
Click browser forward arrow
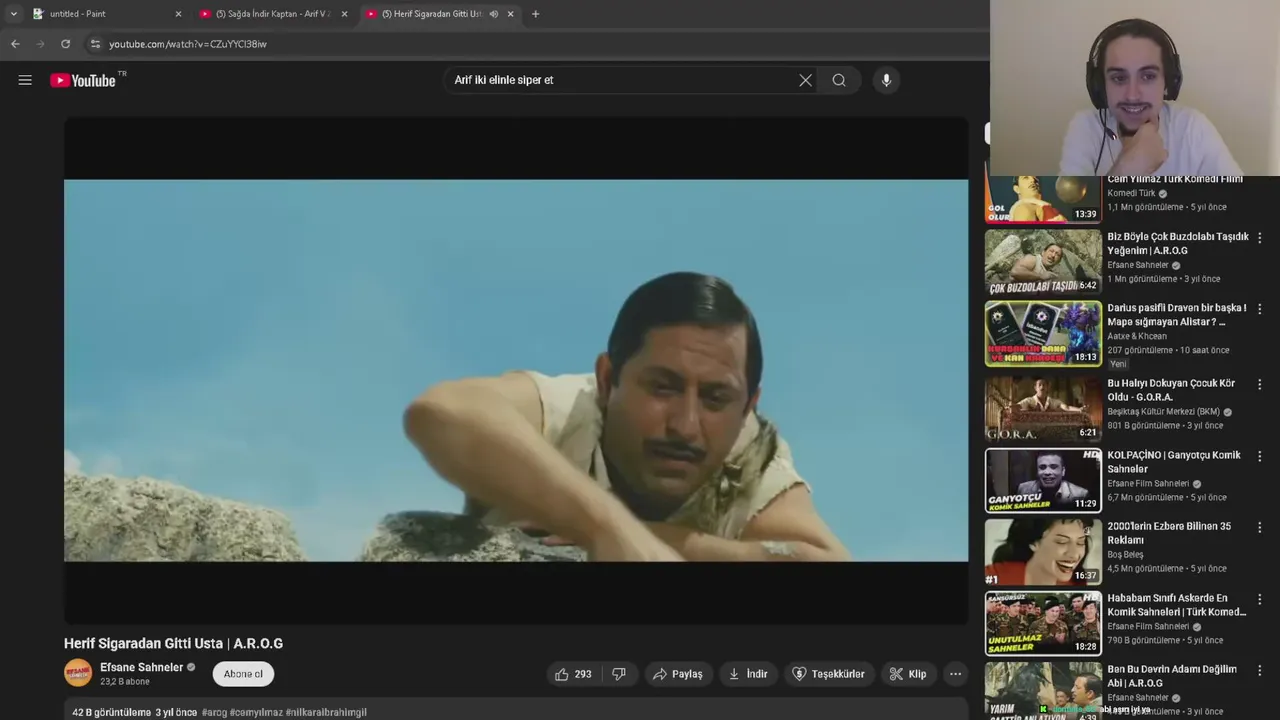point(40,44)
